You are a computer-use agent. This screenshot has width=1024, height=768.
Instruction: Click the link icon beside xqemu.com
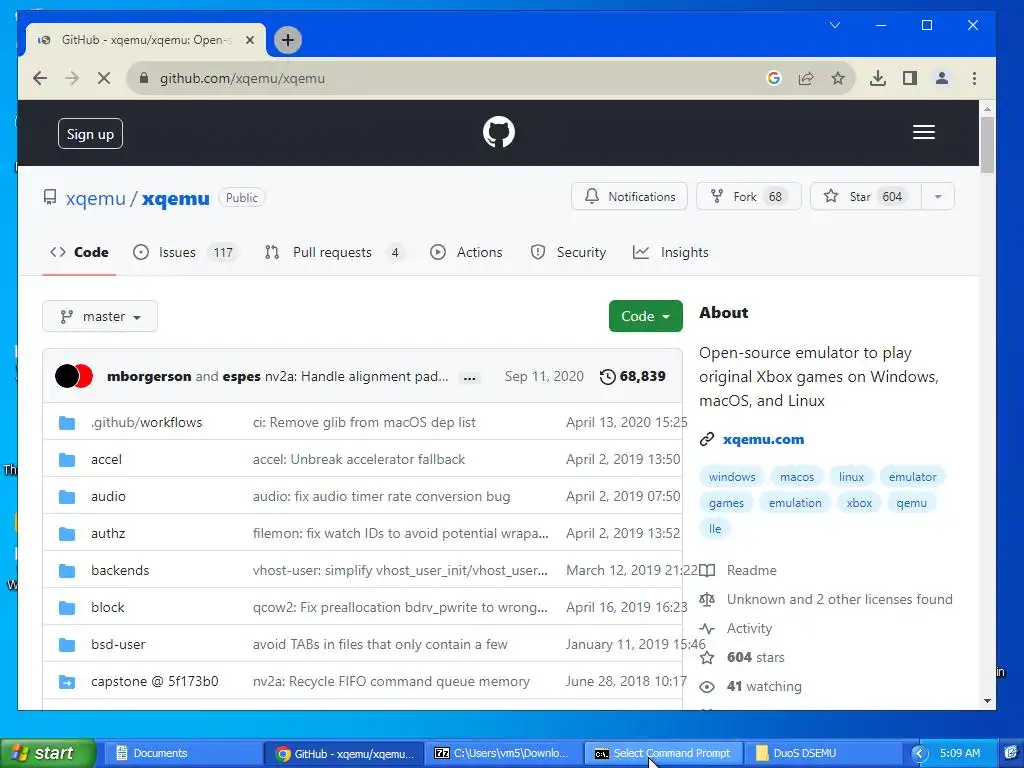click(x=707, y=440)
